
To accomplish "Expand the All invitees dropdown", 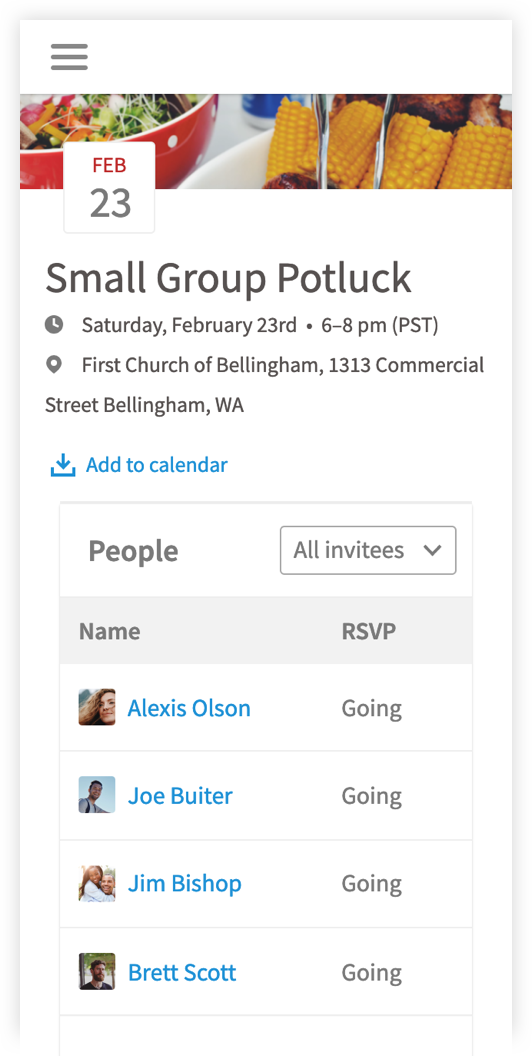I will pyautogui.click(x=368, y=550).
